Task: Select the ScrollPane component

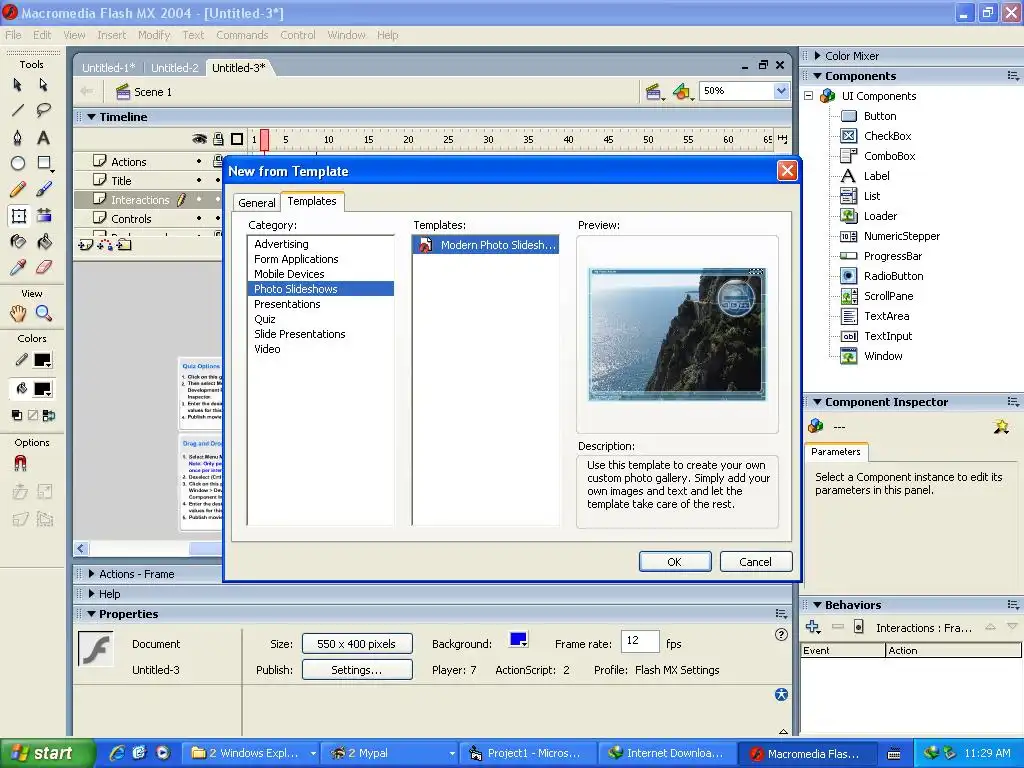Action: pyautogui.click(x=888, y=296)
